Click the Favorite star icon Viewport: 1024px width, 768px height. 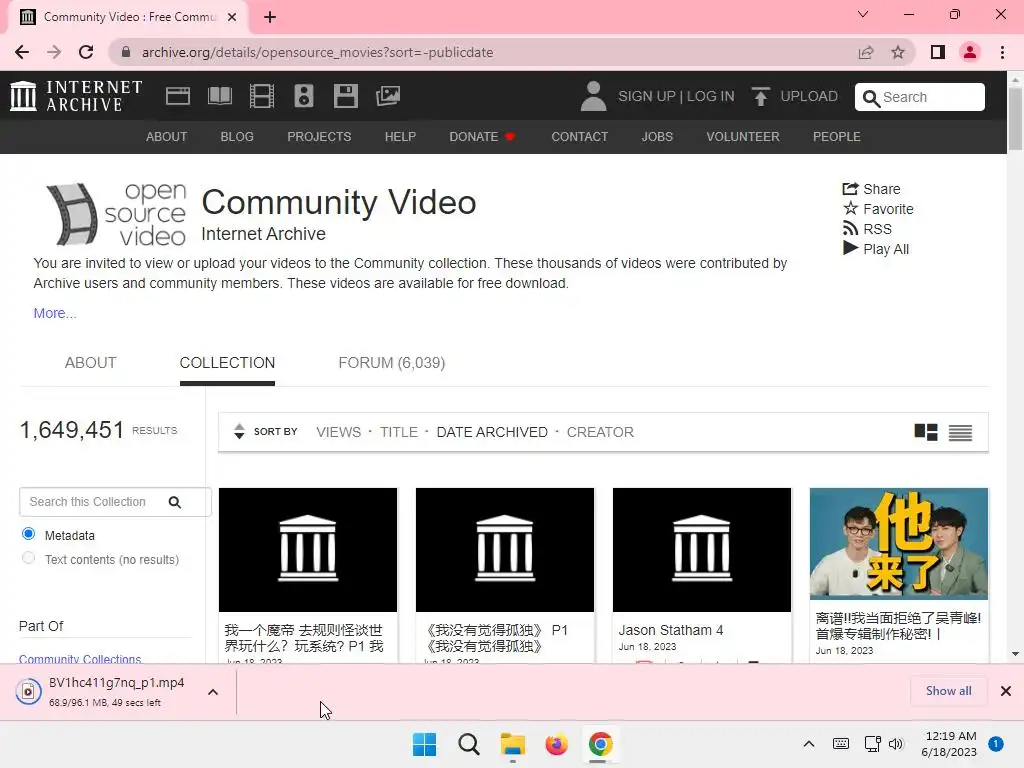pos(850,208)
